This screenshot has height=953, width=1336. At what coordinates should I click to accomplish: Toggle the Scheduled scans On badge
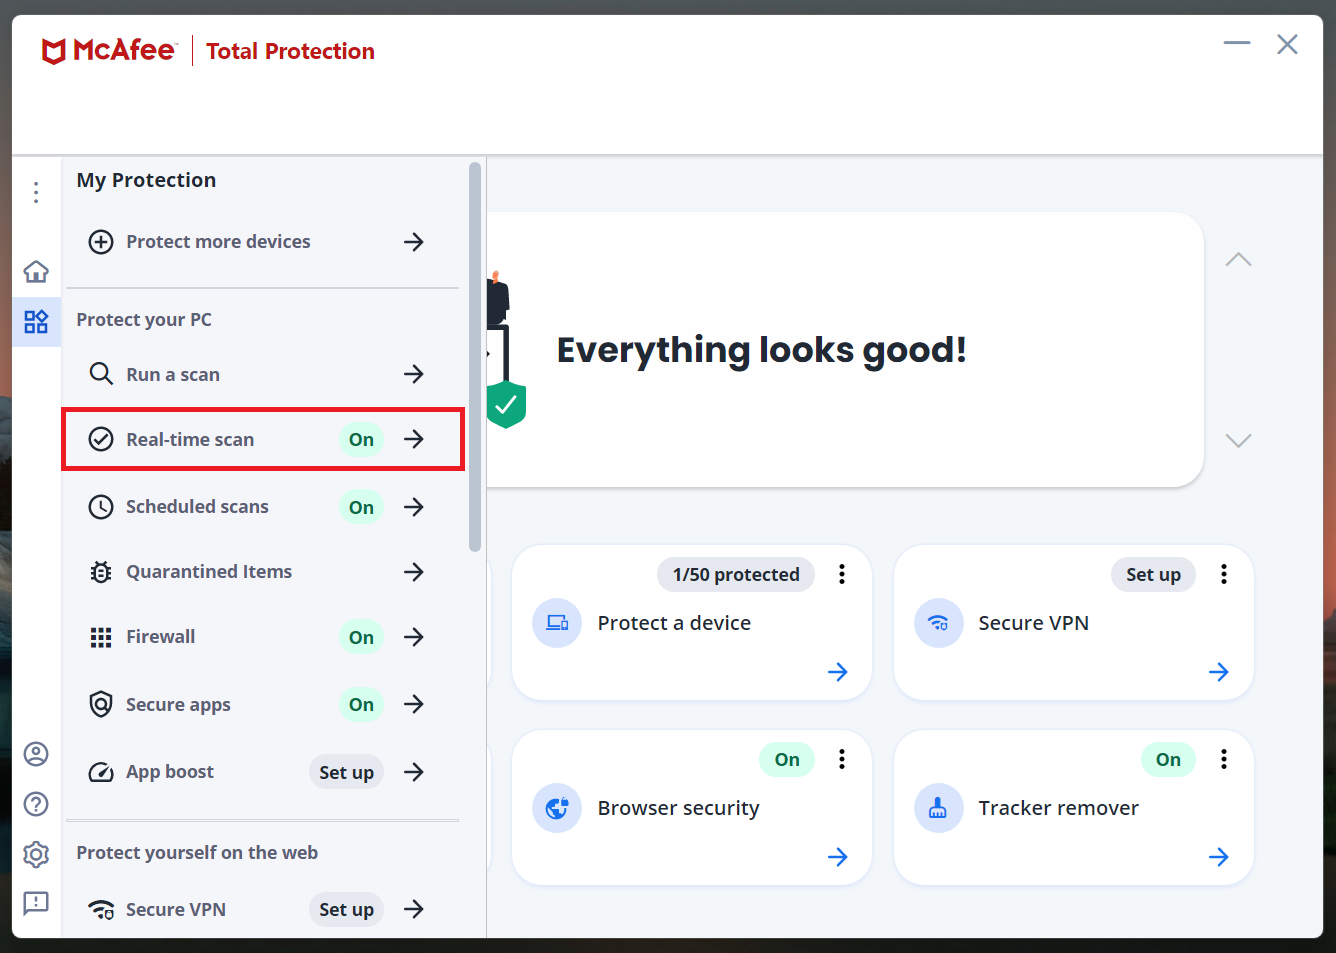pyautogui.click(x=361, y=507)
